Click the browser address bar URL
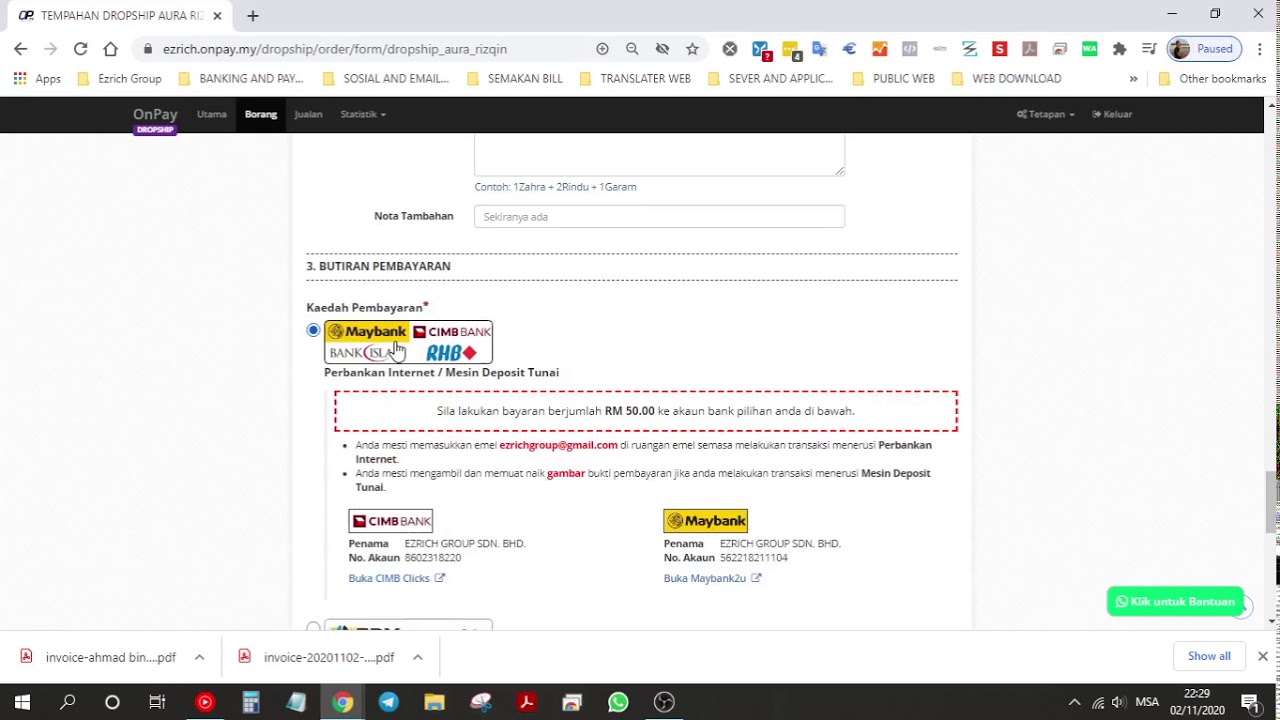1280x720 pixels. point(335,48)
